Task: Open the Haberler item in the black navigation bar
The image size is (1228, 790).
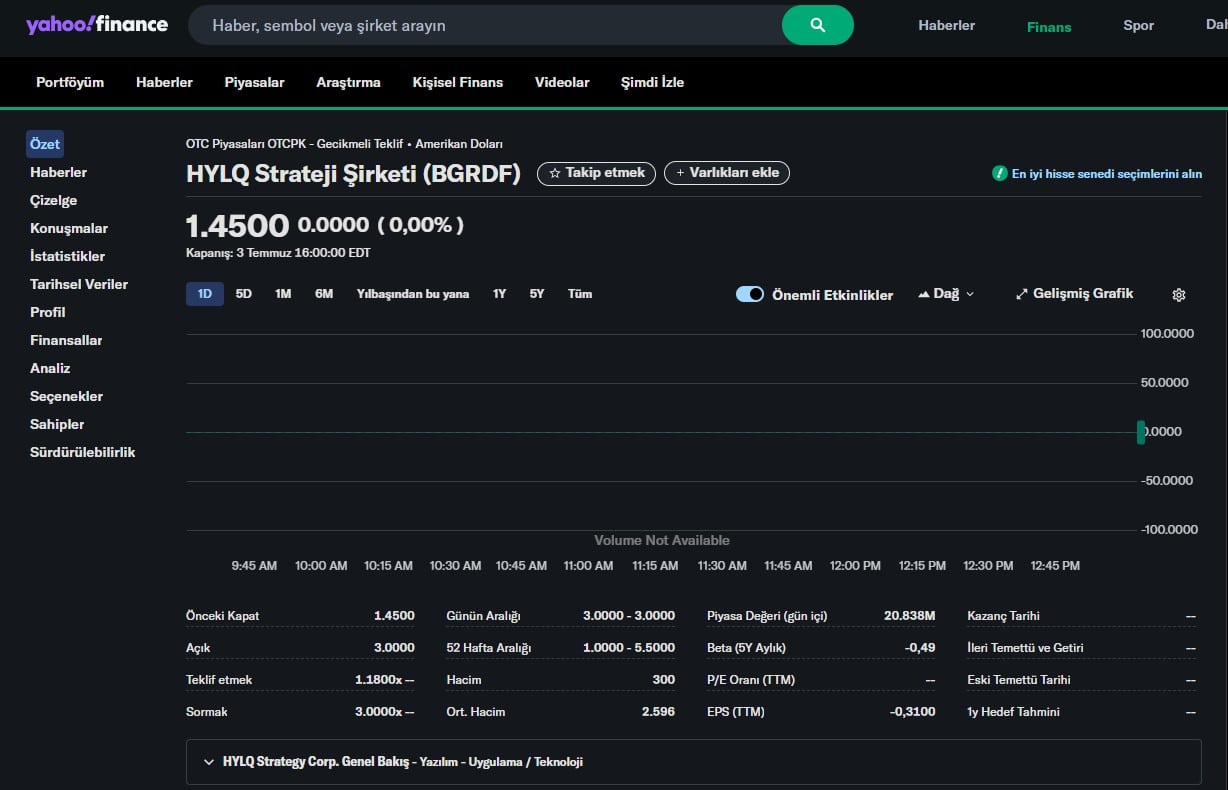Action: click(164, 82)
